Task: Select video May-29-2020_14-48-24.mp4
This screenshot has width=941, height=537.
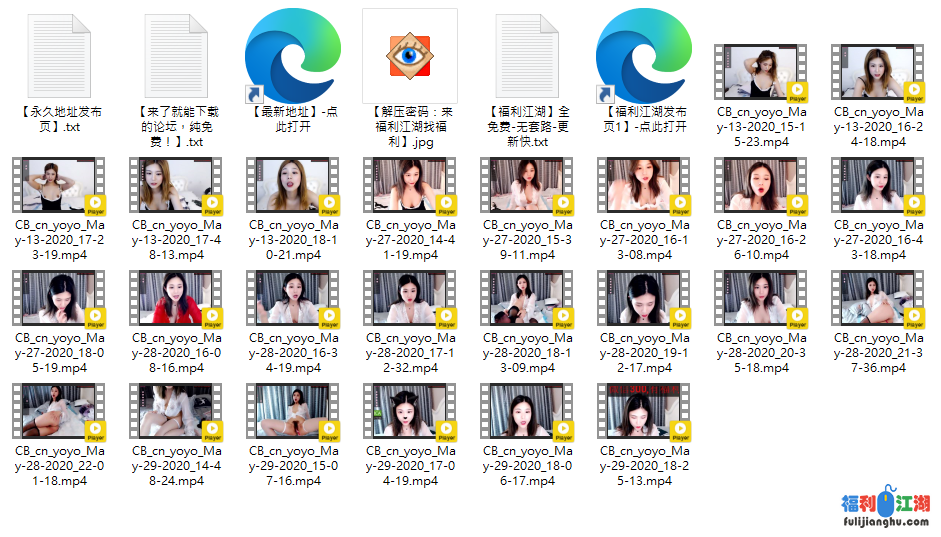Action: pyautogui.click(x=177, y=412)
